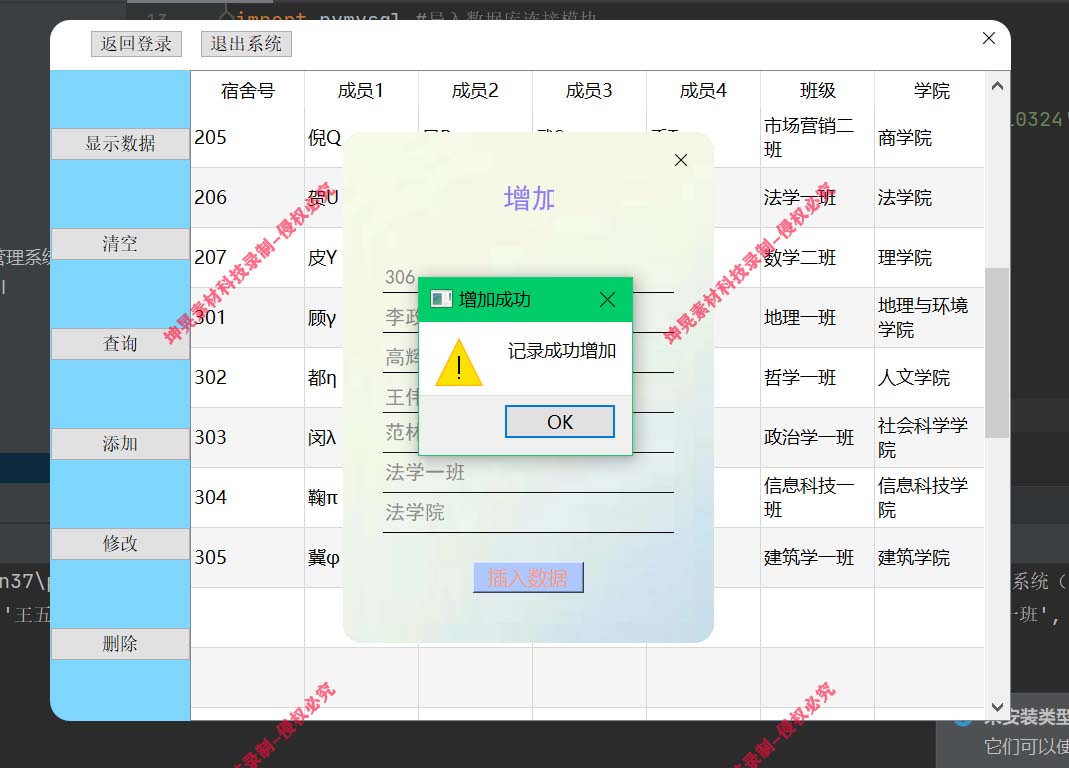
Task: Select dormitory cell 305
Action: pyautogui.click(x=247, y=558)
